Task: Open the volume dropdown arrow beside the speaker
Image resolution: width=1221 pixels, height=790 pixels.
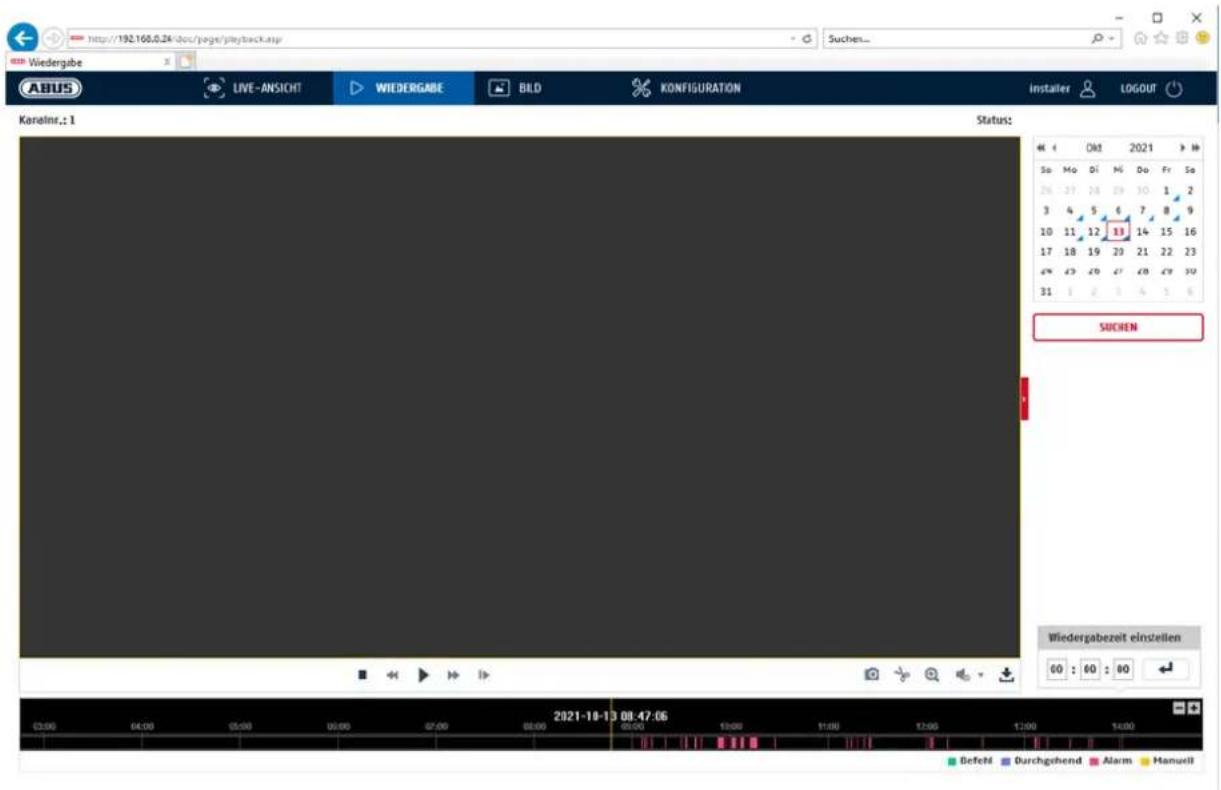Action: 980,676
